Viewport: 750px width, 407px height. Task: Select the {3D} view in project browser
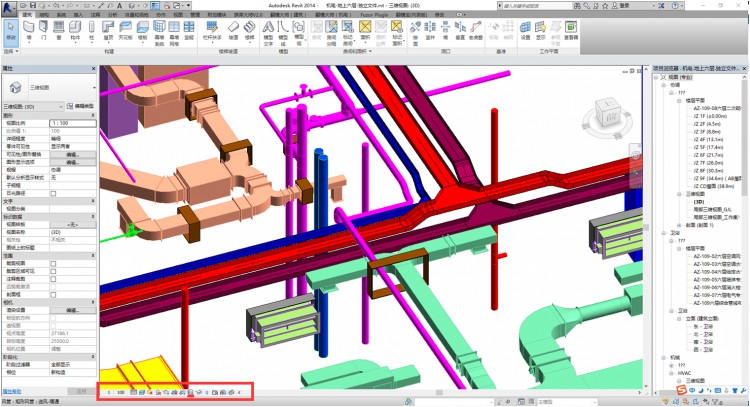(x=698, y=202)
